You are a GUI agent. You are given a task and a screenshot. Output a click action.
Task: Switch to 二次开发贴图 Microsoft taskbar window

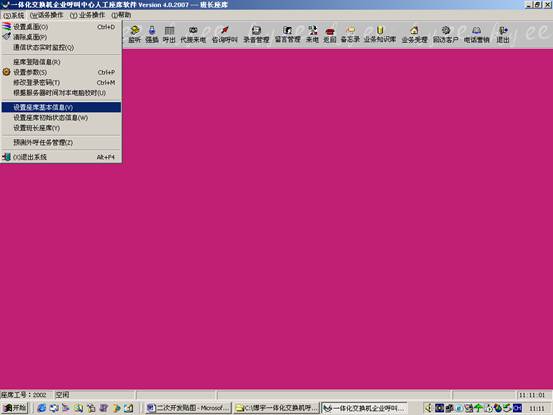[x=188, y=408]
